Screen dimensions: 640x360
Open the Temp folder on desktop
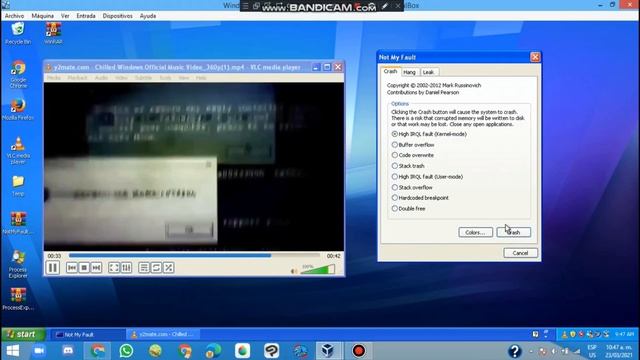coord(18,186)
